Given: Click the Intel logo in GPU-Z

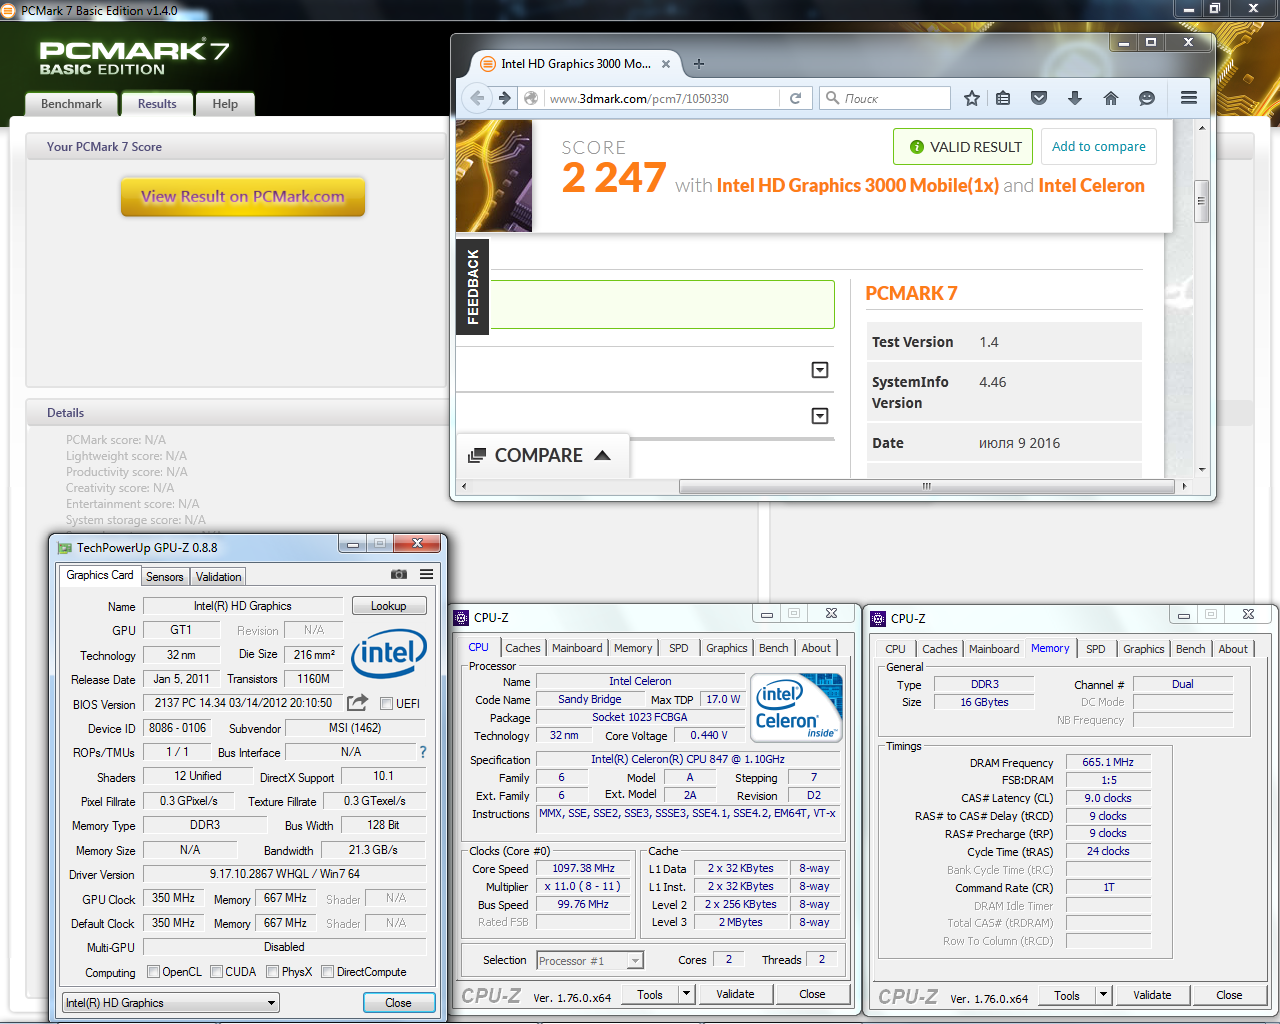Looking at the screenshot, I should 389,653.
